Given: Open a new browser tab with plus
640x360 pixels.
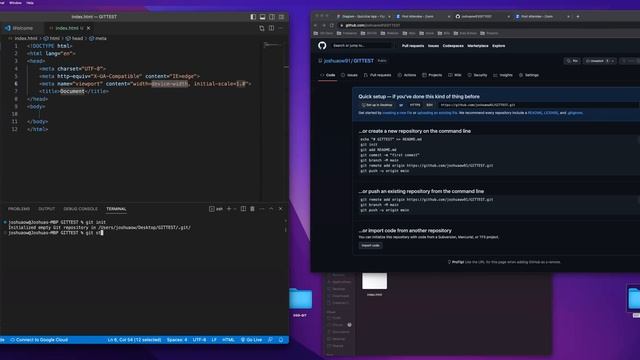Looking at the screenshot, I should click(x=578, y=17).
